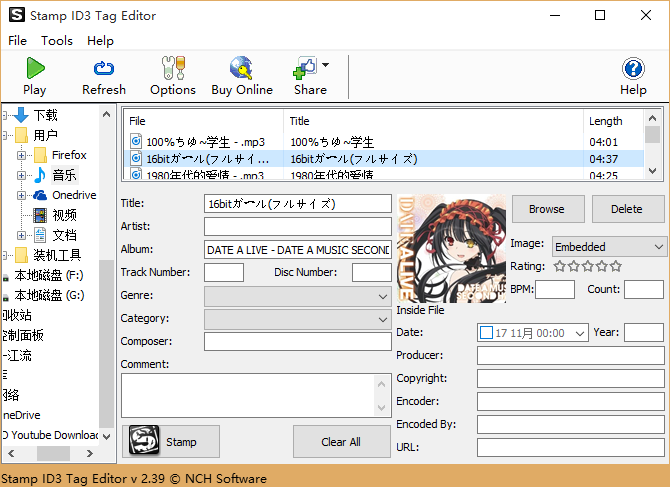Click the Play toolbar icon
The image size is (670, 487).
click(35, 69)
